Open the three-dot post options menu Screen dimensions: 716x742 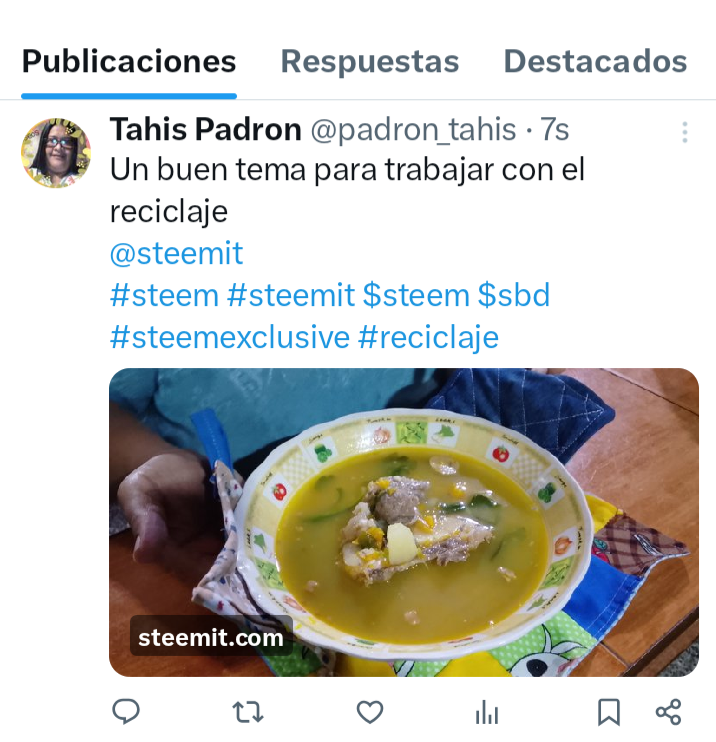tap(685, 132)
